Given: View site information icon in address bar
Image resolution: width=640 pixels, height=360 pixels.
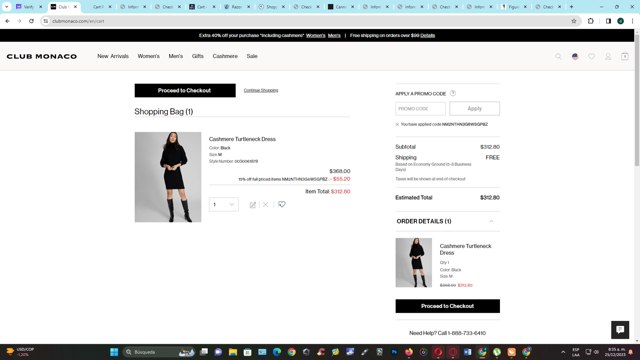Looking at the screenshot, I should (46, 21).
